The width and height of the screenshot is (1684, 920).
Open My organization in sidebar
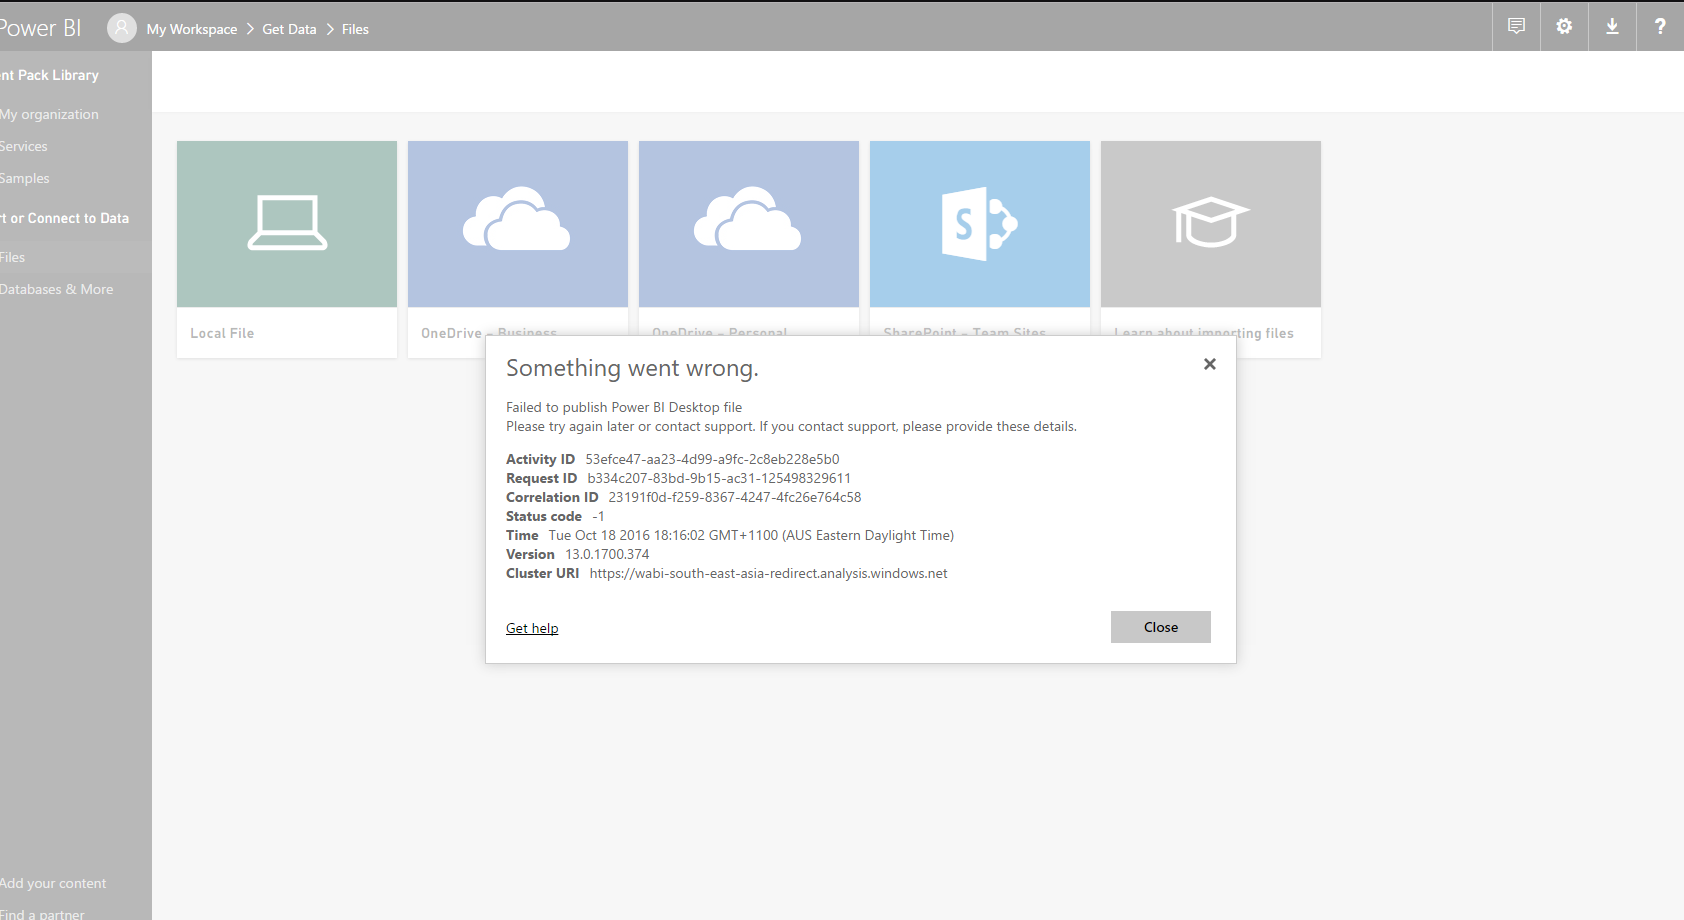pos(49,114)
